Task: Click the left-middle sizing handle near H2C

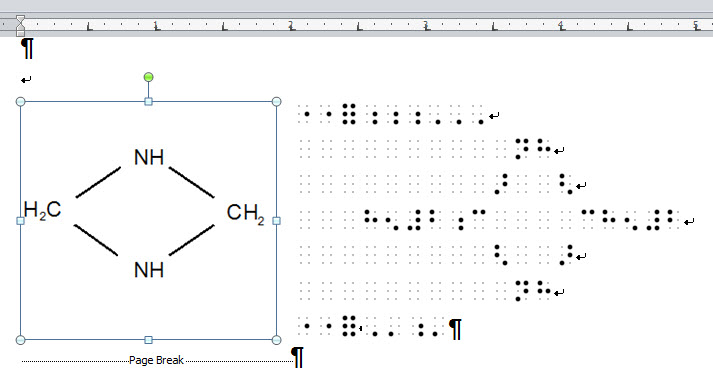Action: [20, 221]
